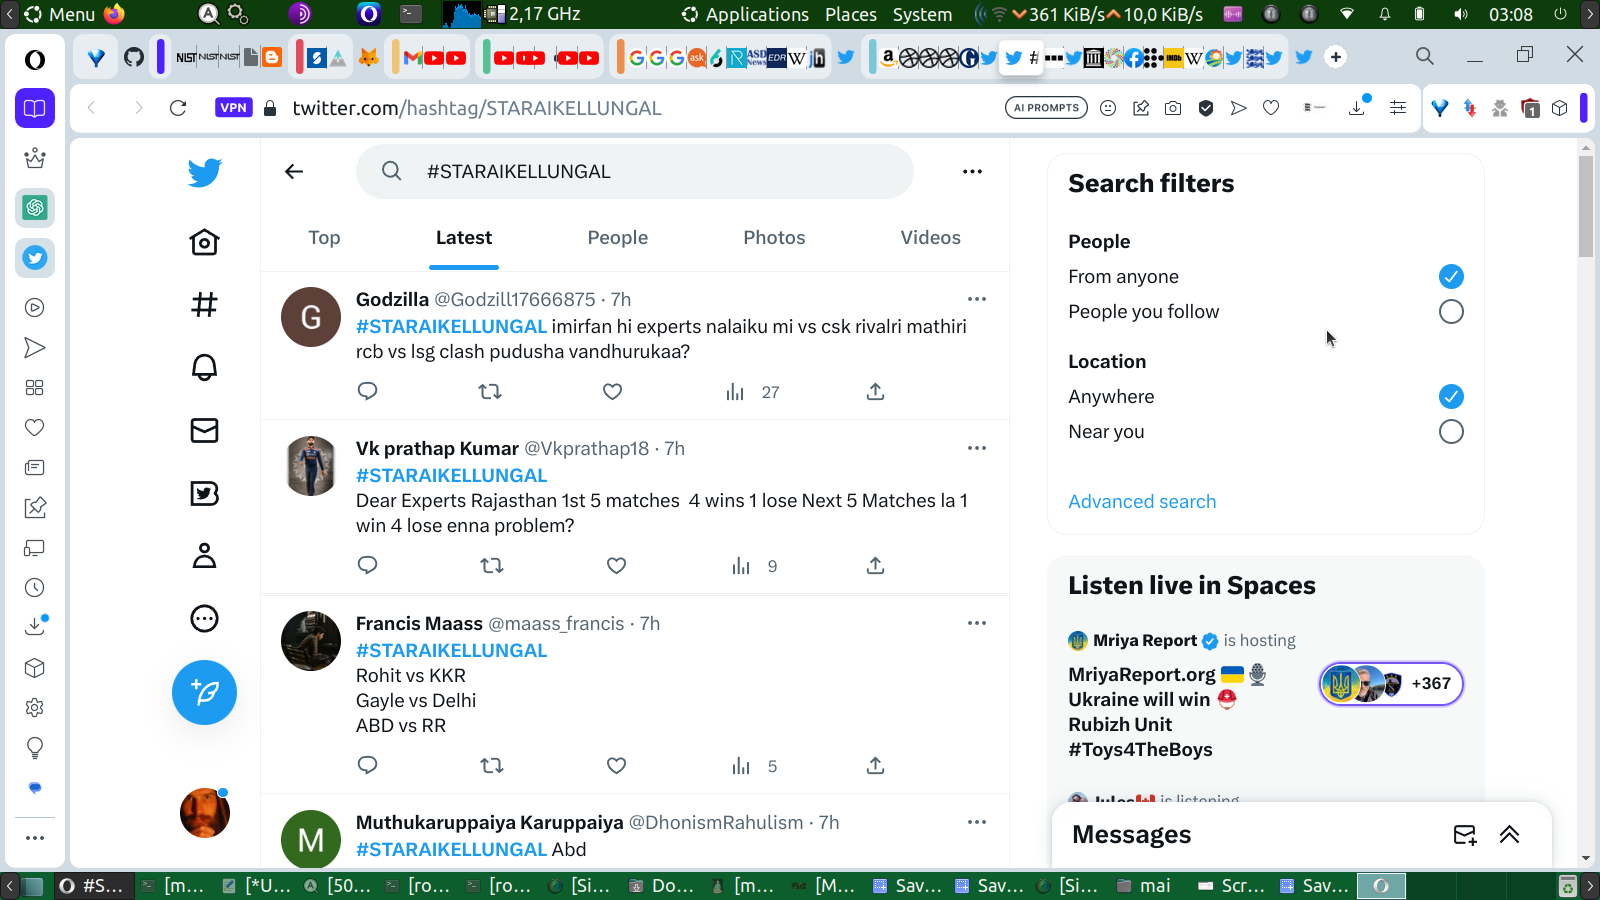Open the More circle menu in Twitter's navigation
This screenshot has width=1600, height=900.
click(x=204, y=618)
